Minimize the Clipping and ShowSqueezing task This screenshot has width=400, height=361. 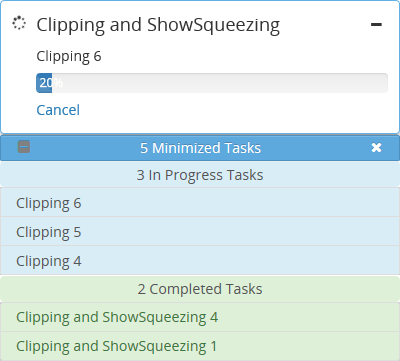click(376, 24)
